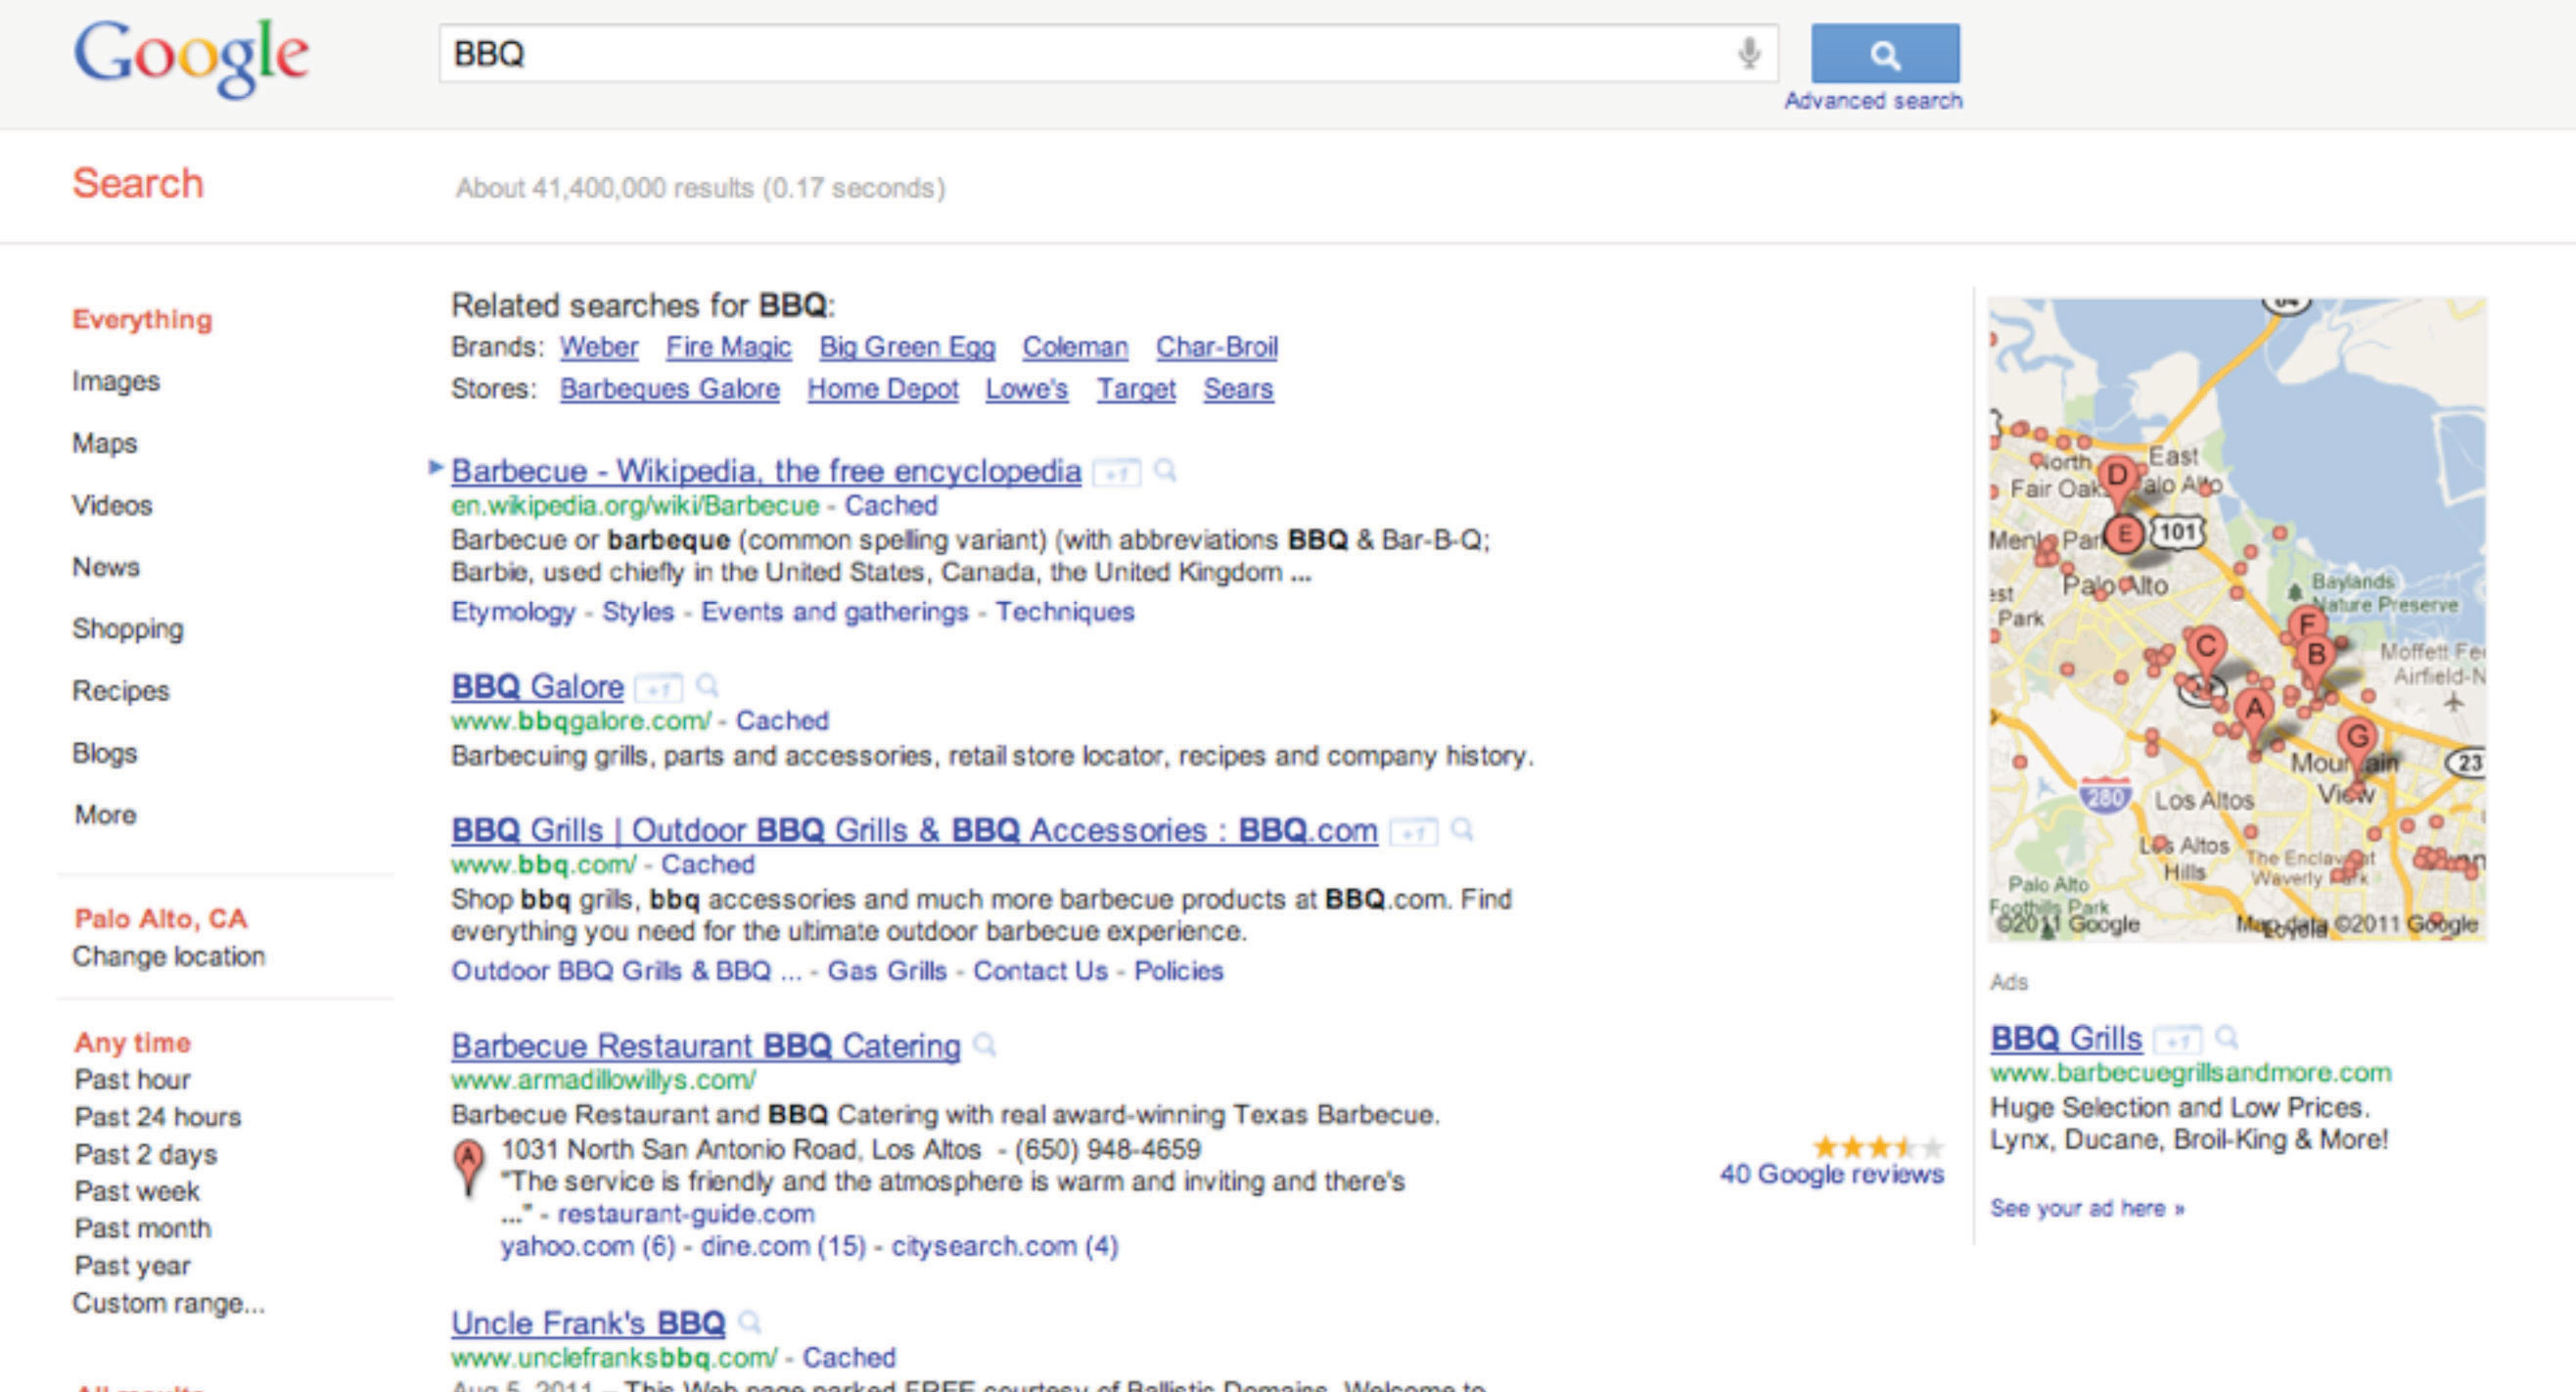This screenshot has width=2576, height=1392.
Task: Click +1 button beside BBQ Galore
Action: 658,688
